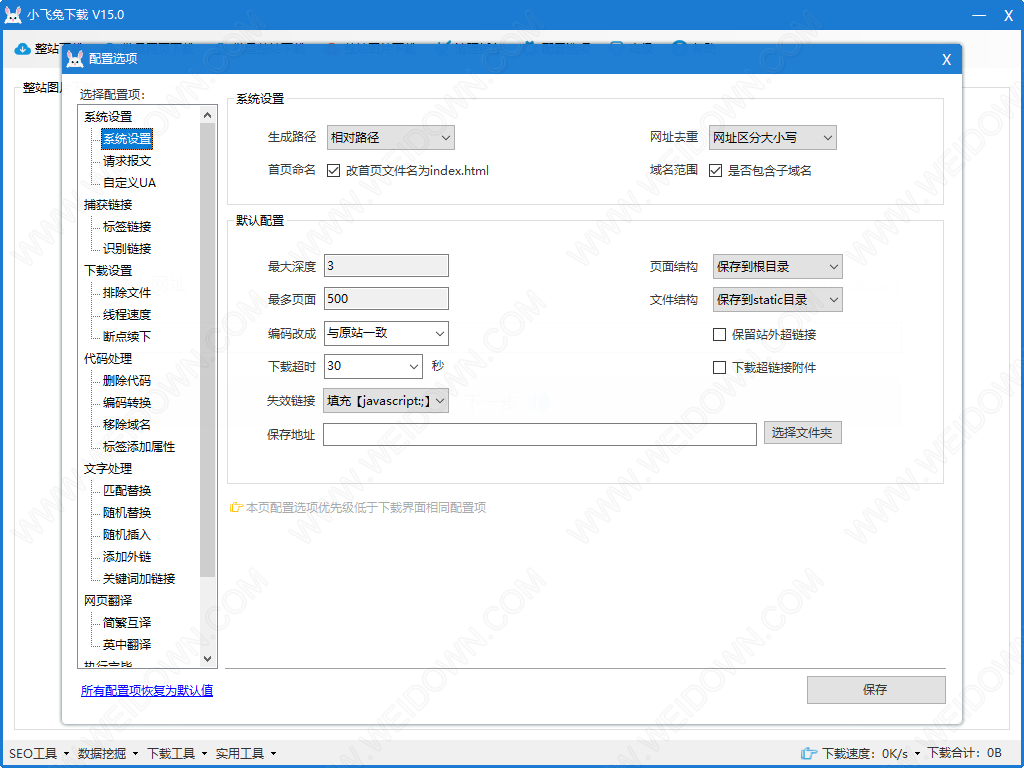Screen dimensions: 1024x768
Task: Toggle 改首页文件名为index.html checkbox
Action: [x=334, y=170]
